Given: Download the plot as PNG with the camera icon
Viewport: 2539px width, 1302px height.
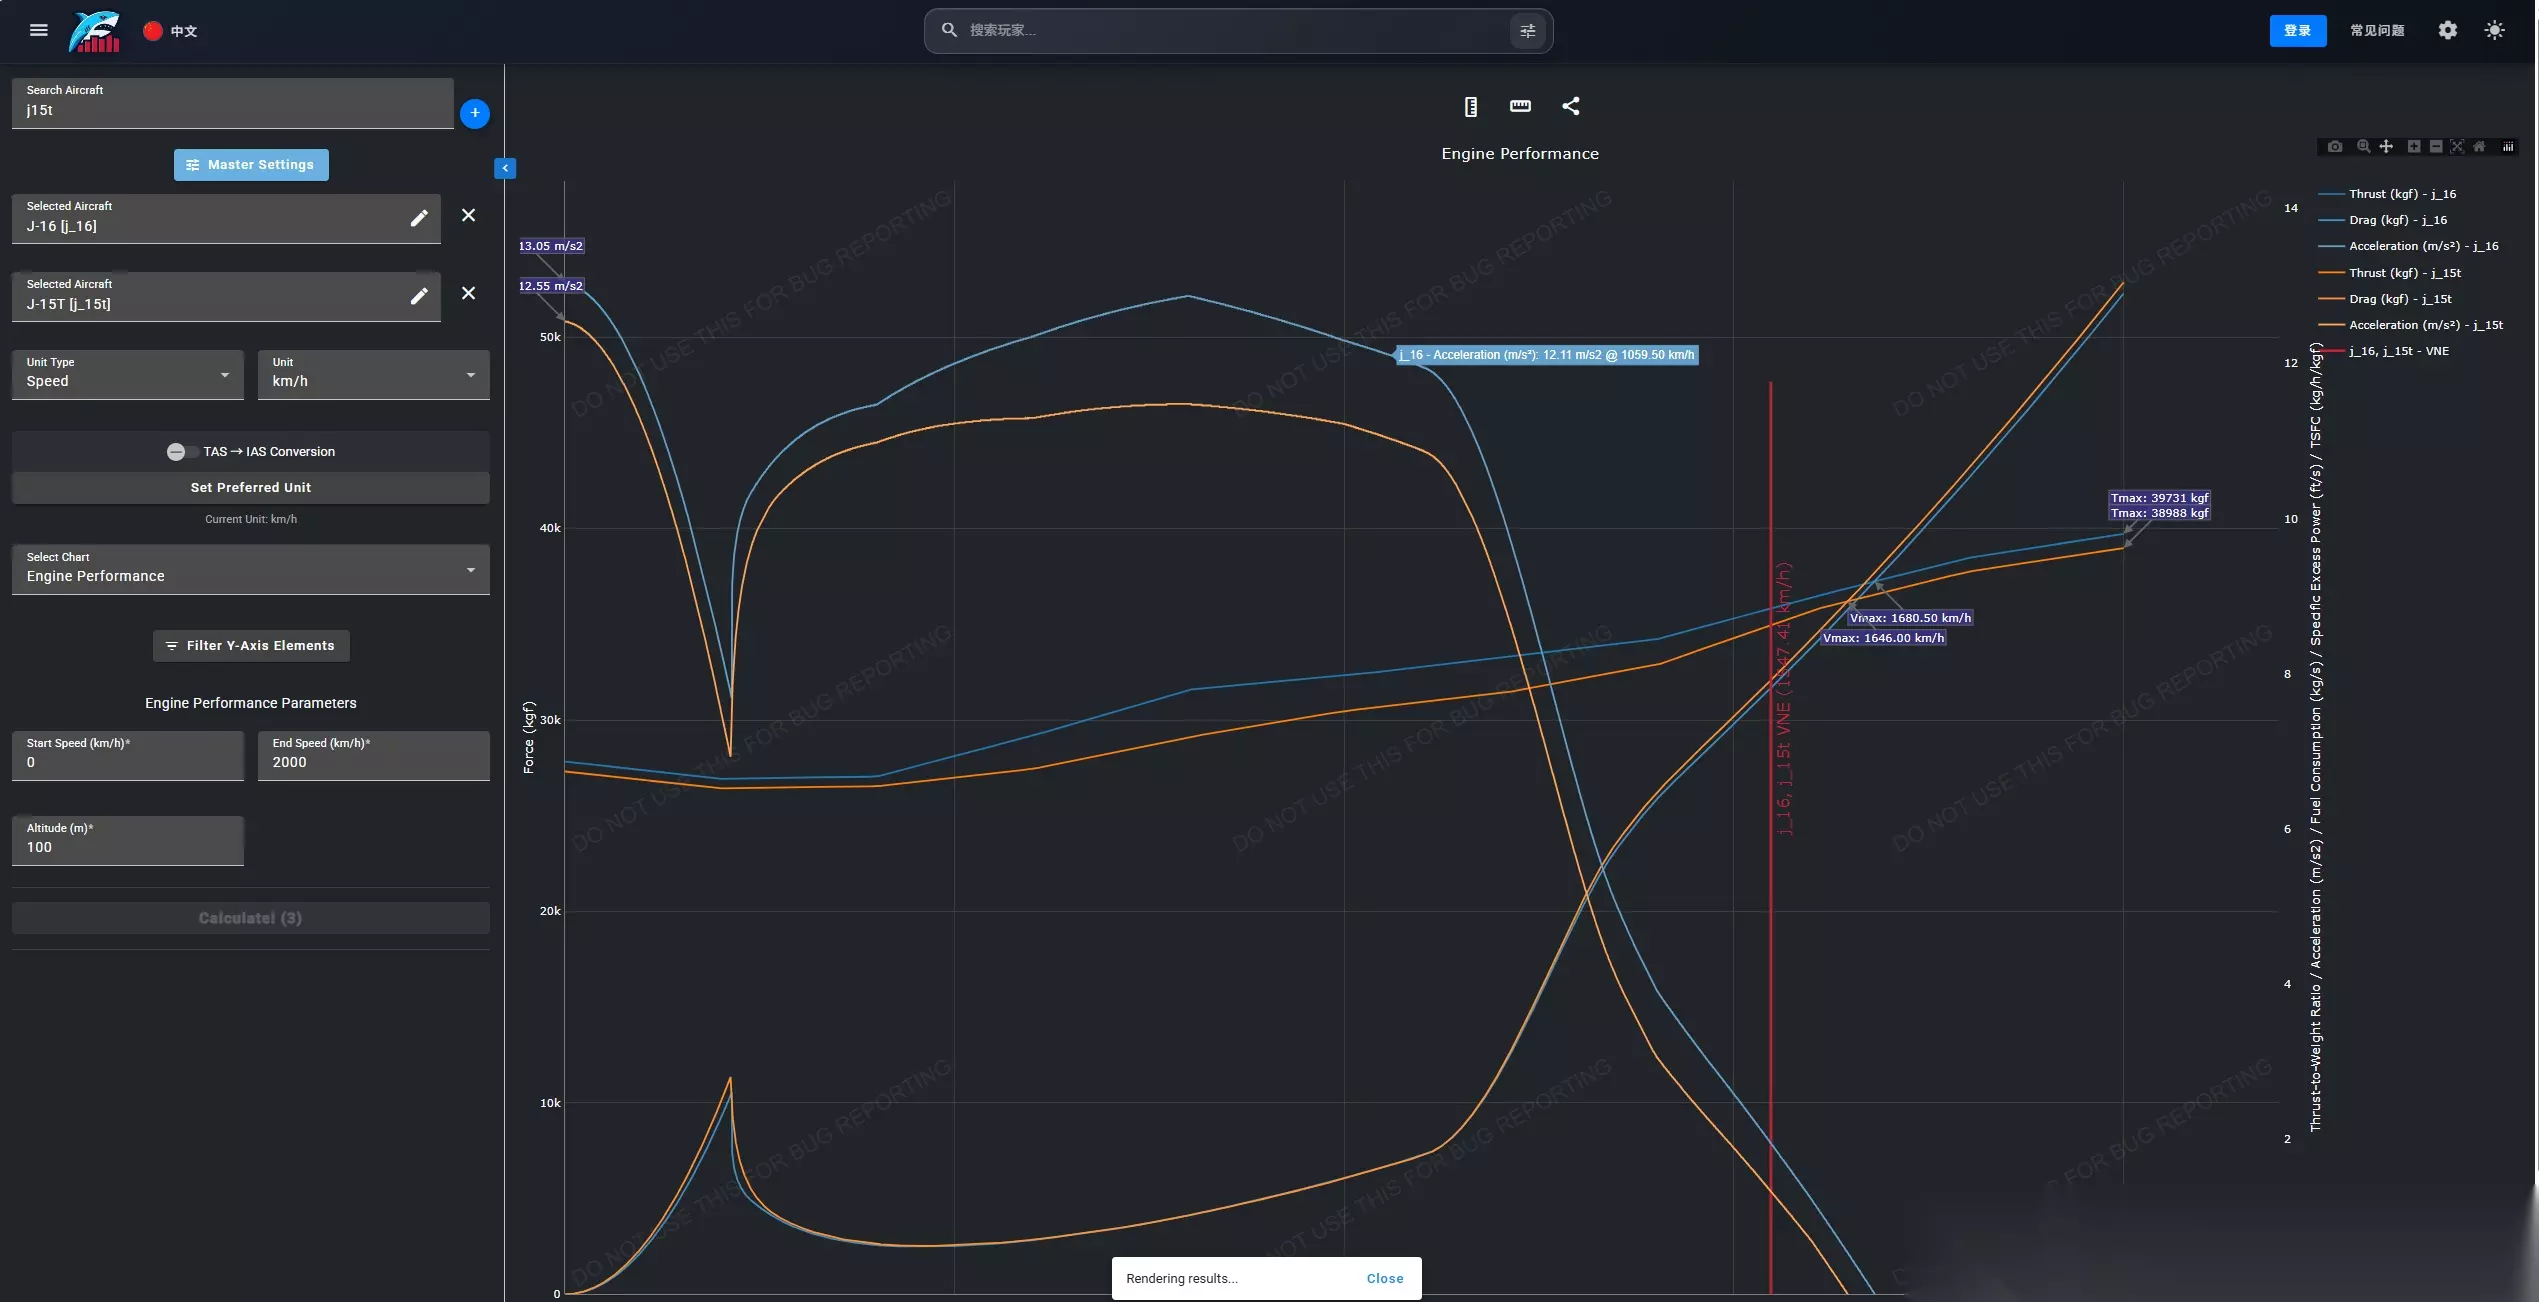Looking at the screenshot, I should [2335, 146].
